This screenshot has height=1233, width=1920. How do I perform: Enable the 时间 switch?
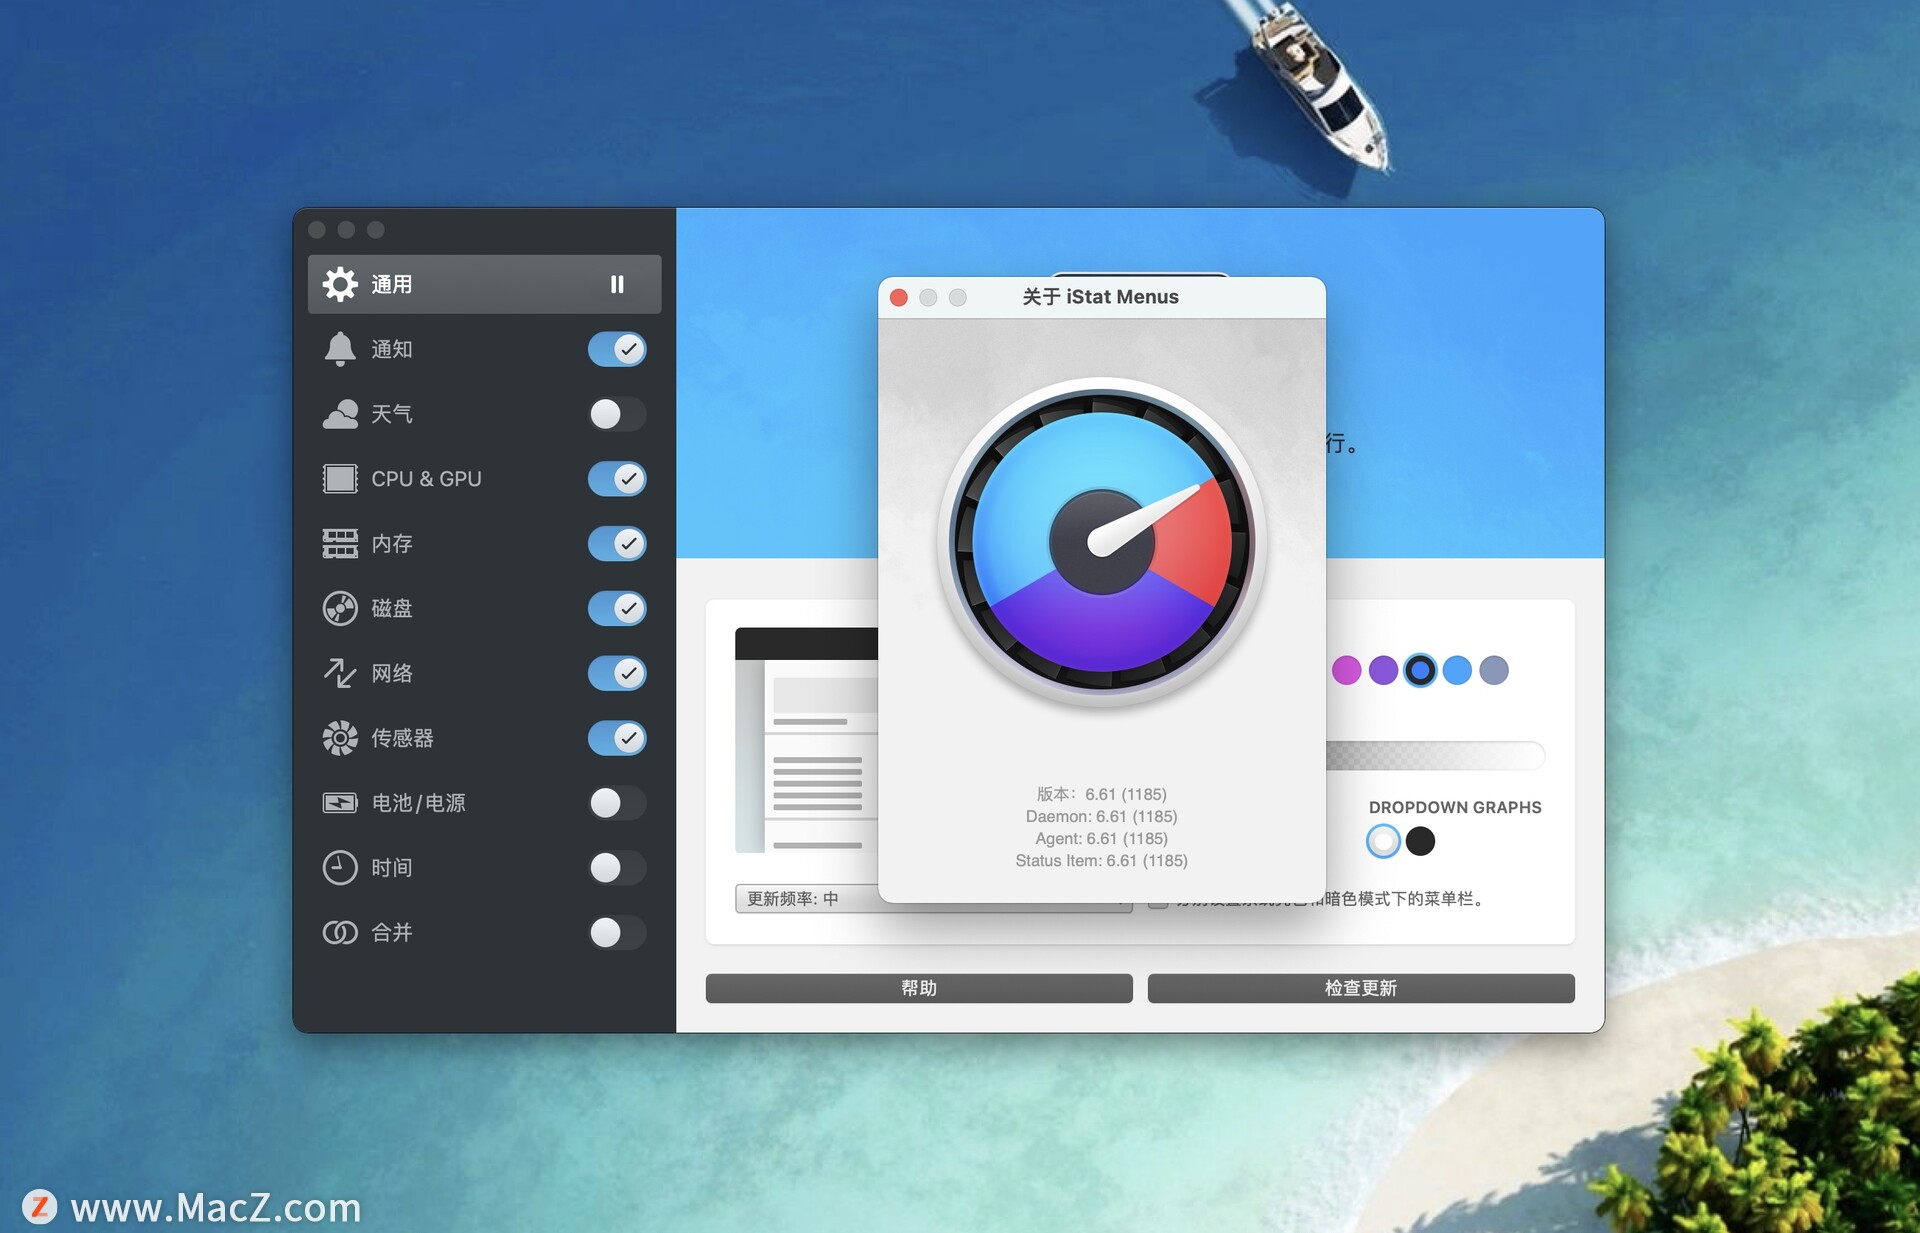coord(617,868)
